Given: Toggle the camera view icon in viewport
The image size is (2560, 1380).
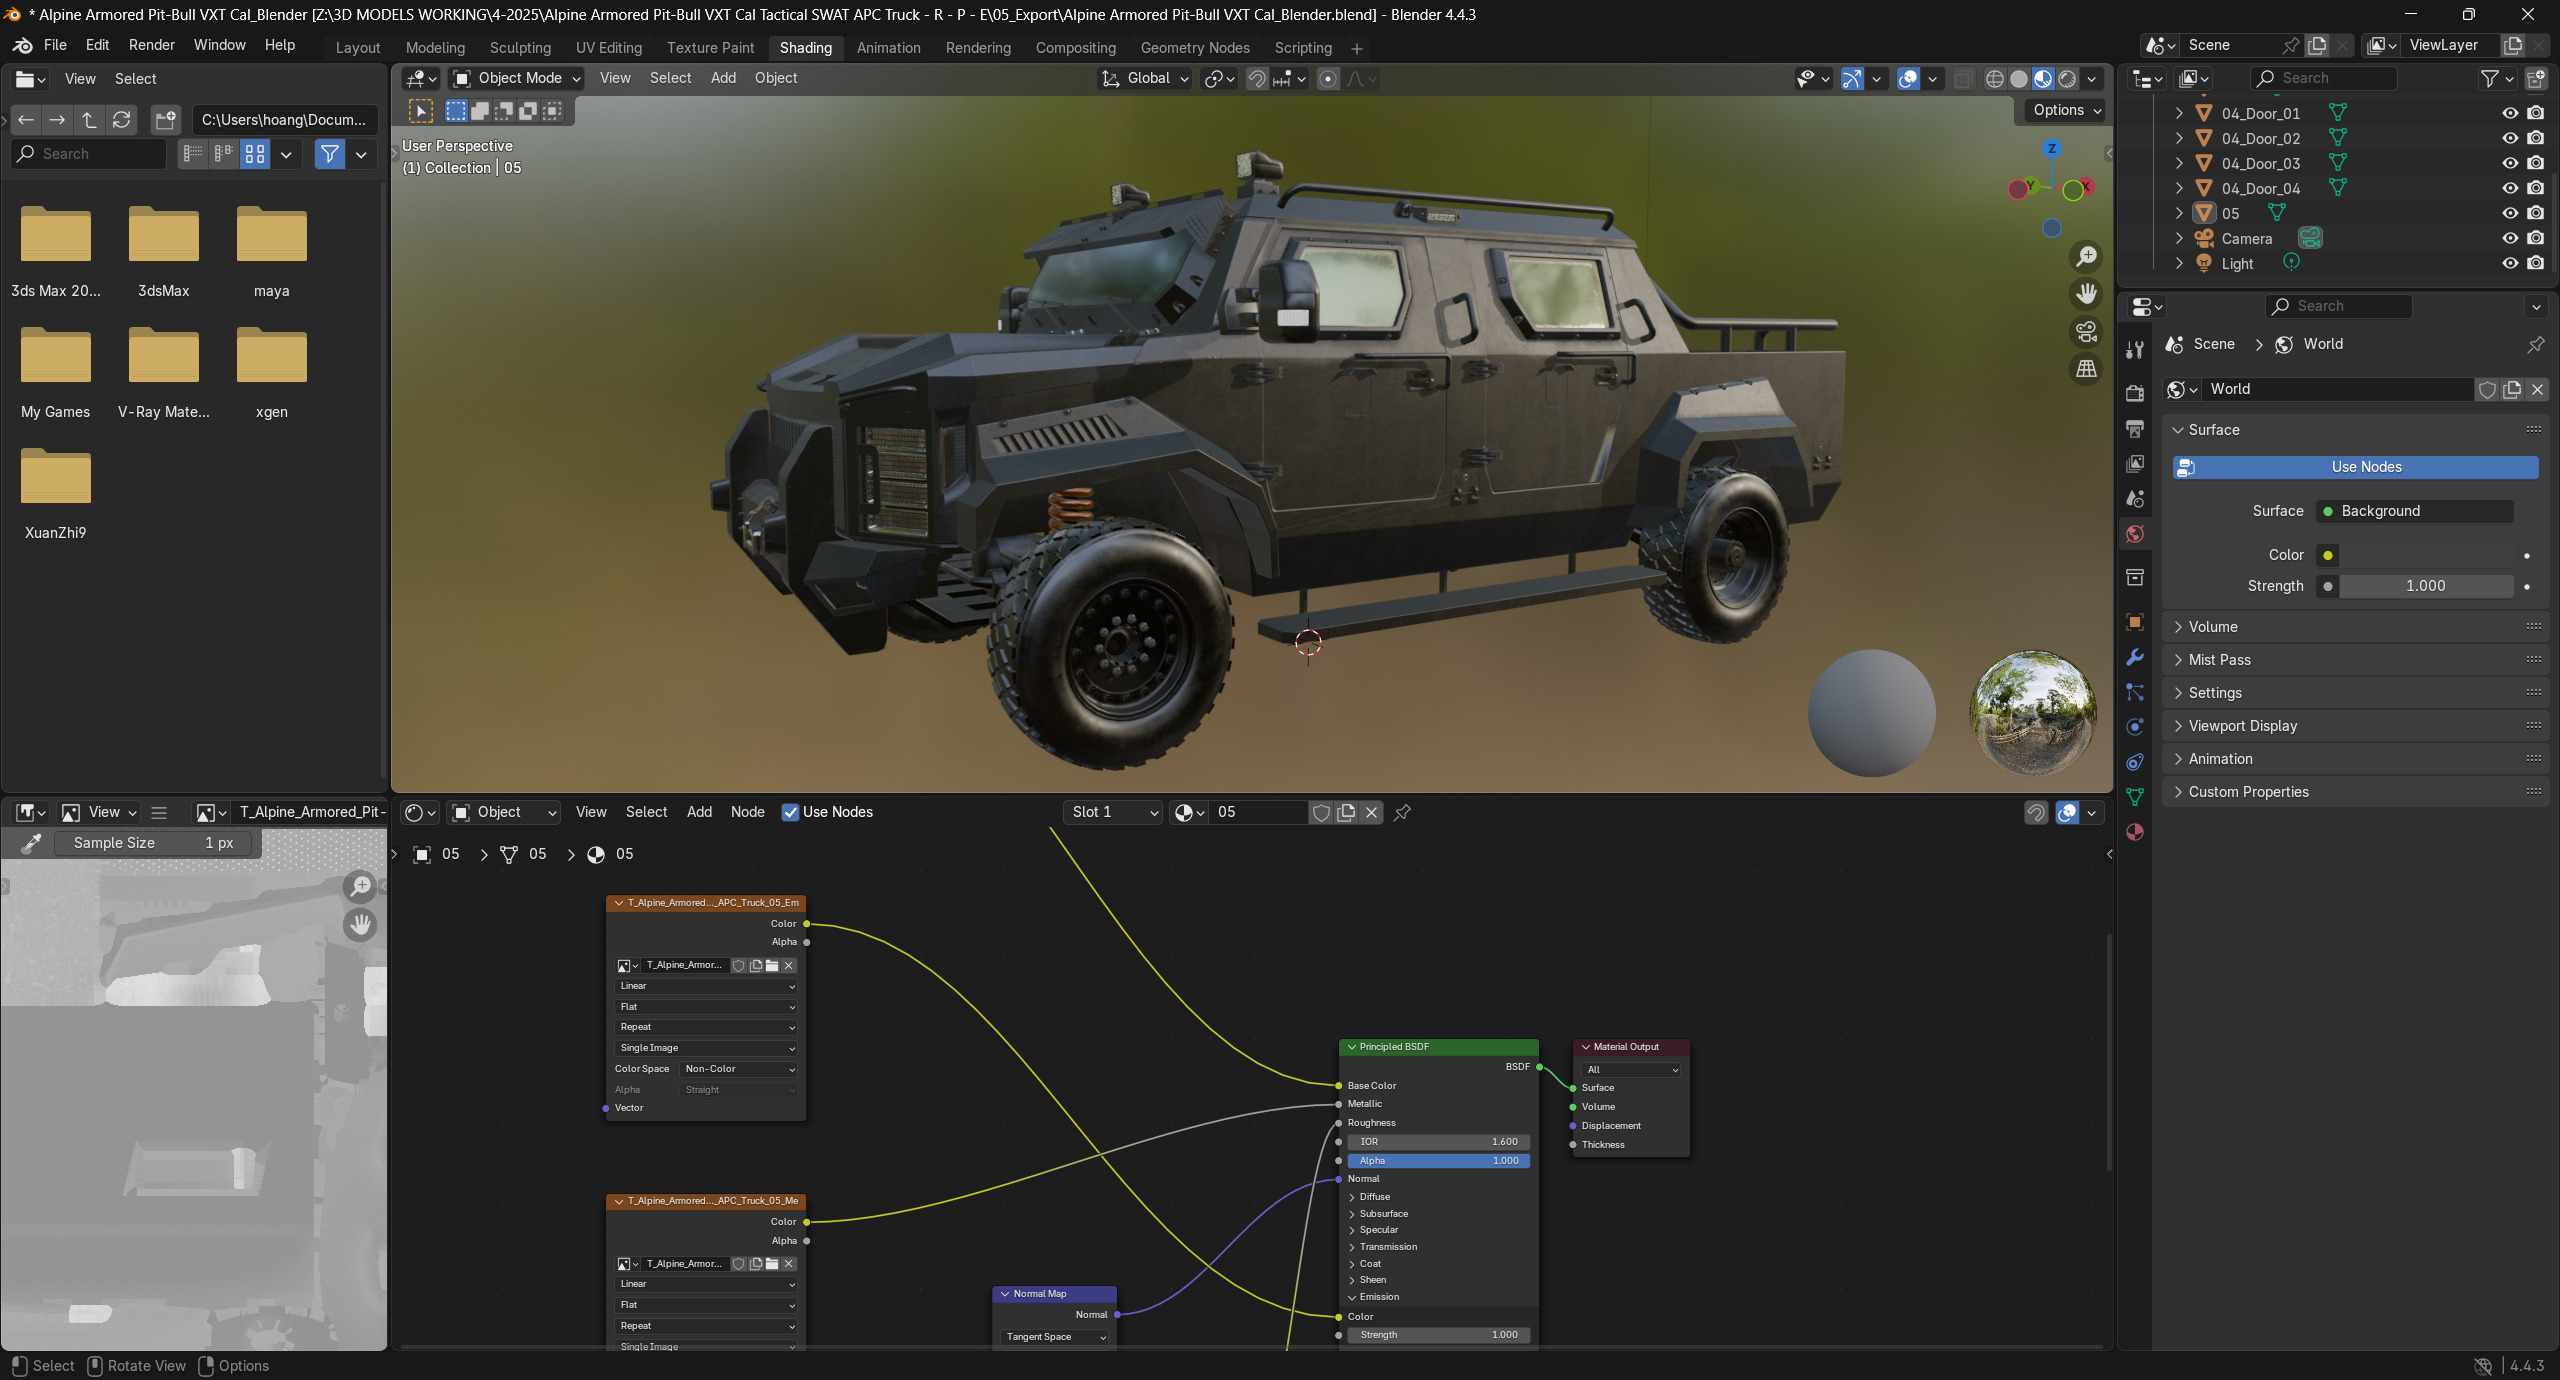Looking at the screenshot, I should click(2086, 331).
